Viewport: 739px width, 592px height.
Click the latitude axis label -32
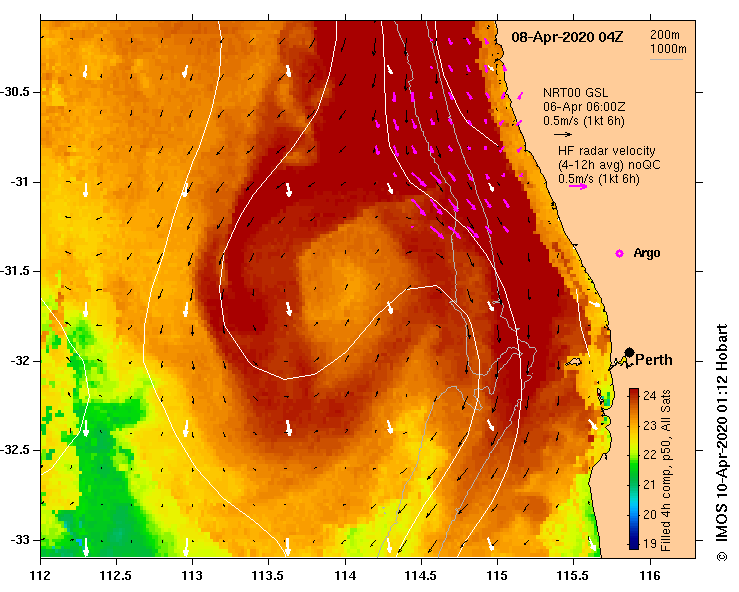[x=21, y=361]
